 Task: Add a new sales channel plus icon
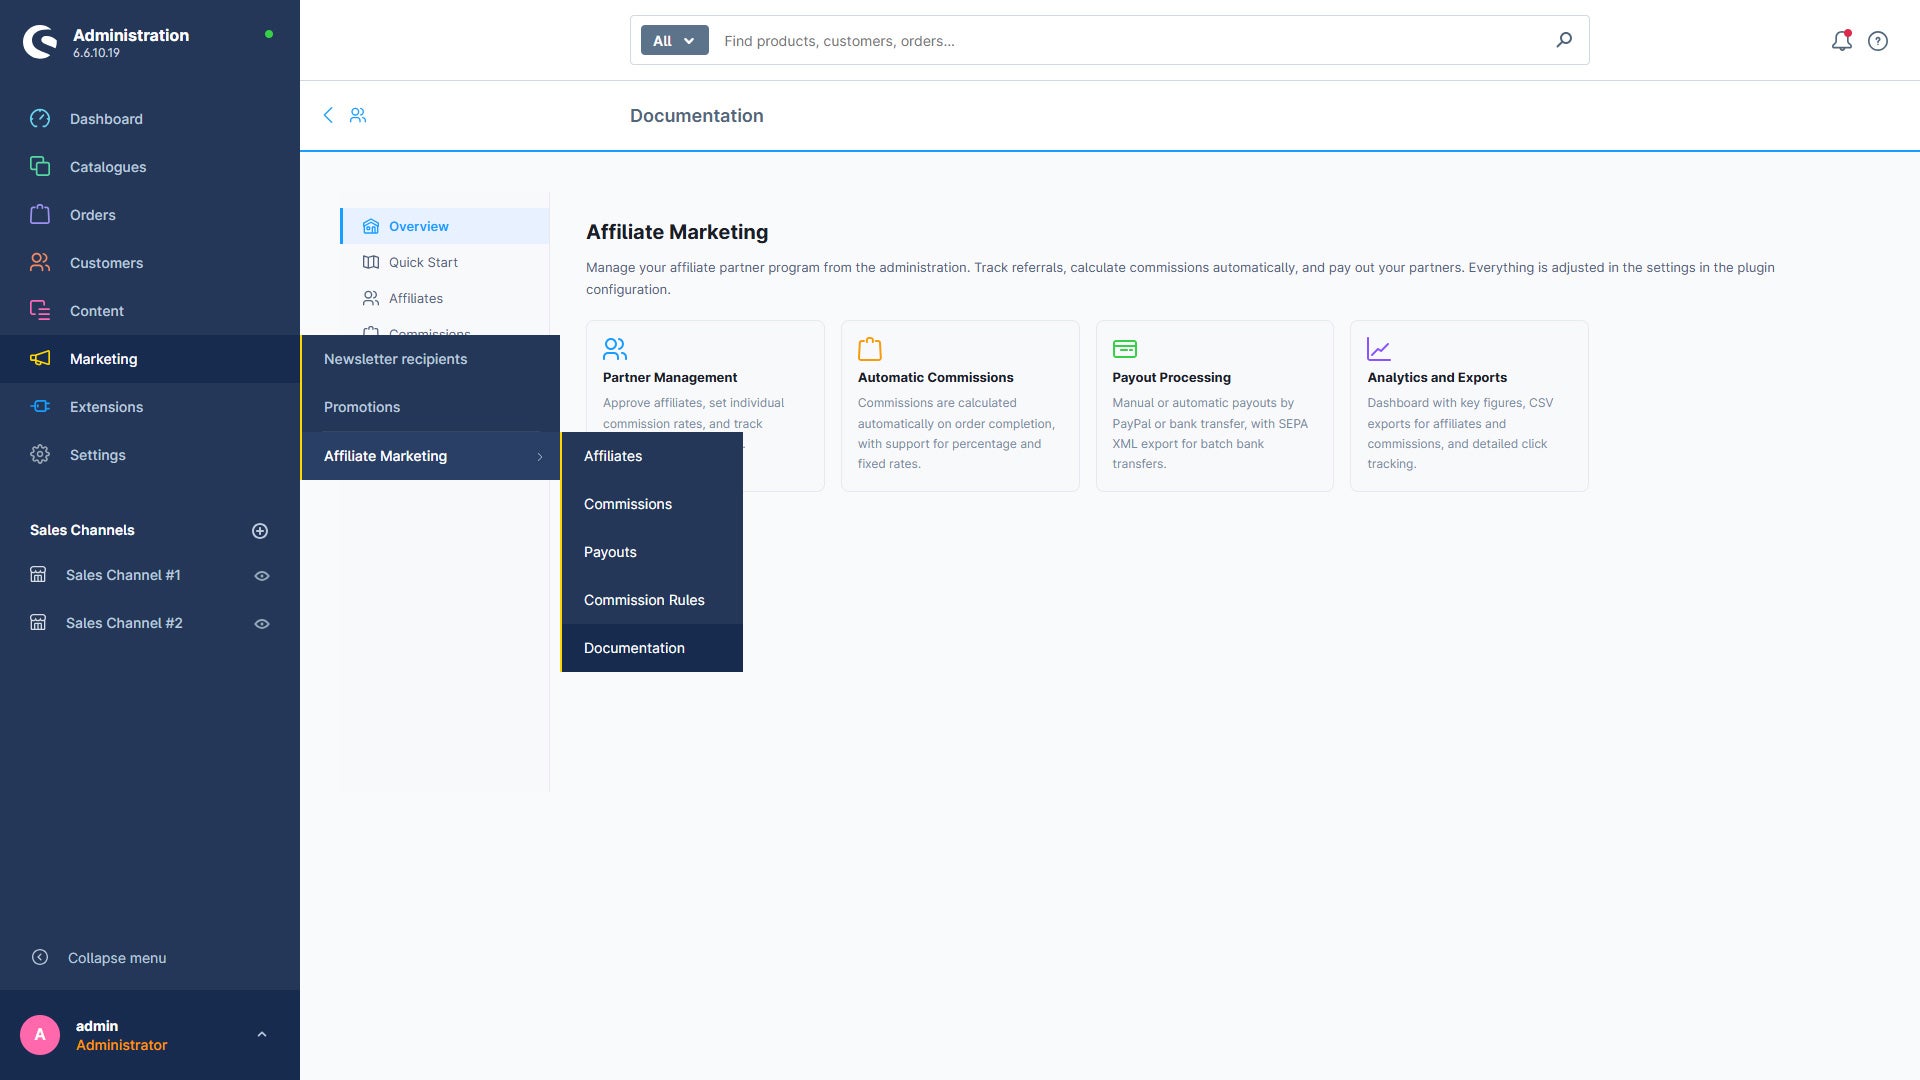(x=260, y=531)
